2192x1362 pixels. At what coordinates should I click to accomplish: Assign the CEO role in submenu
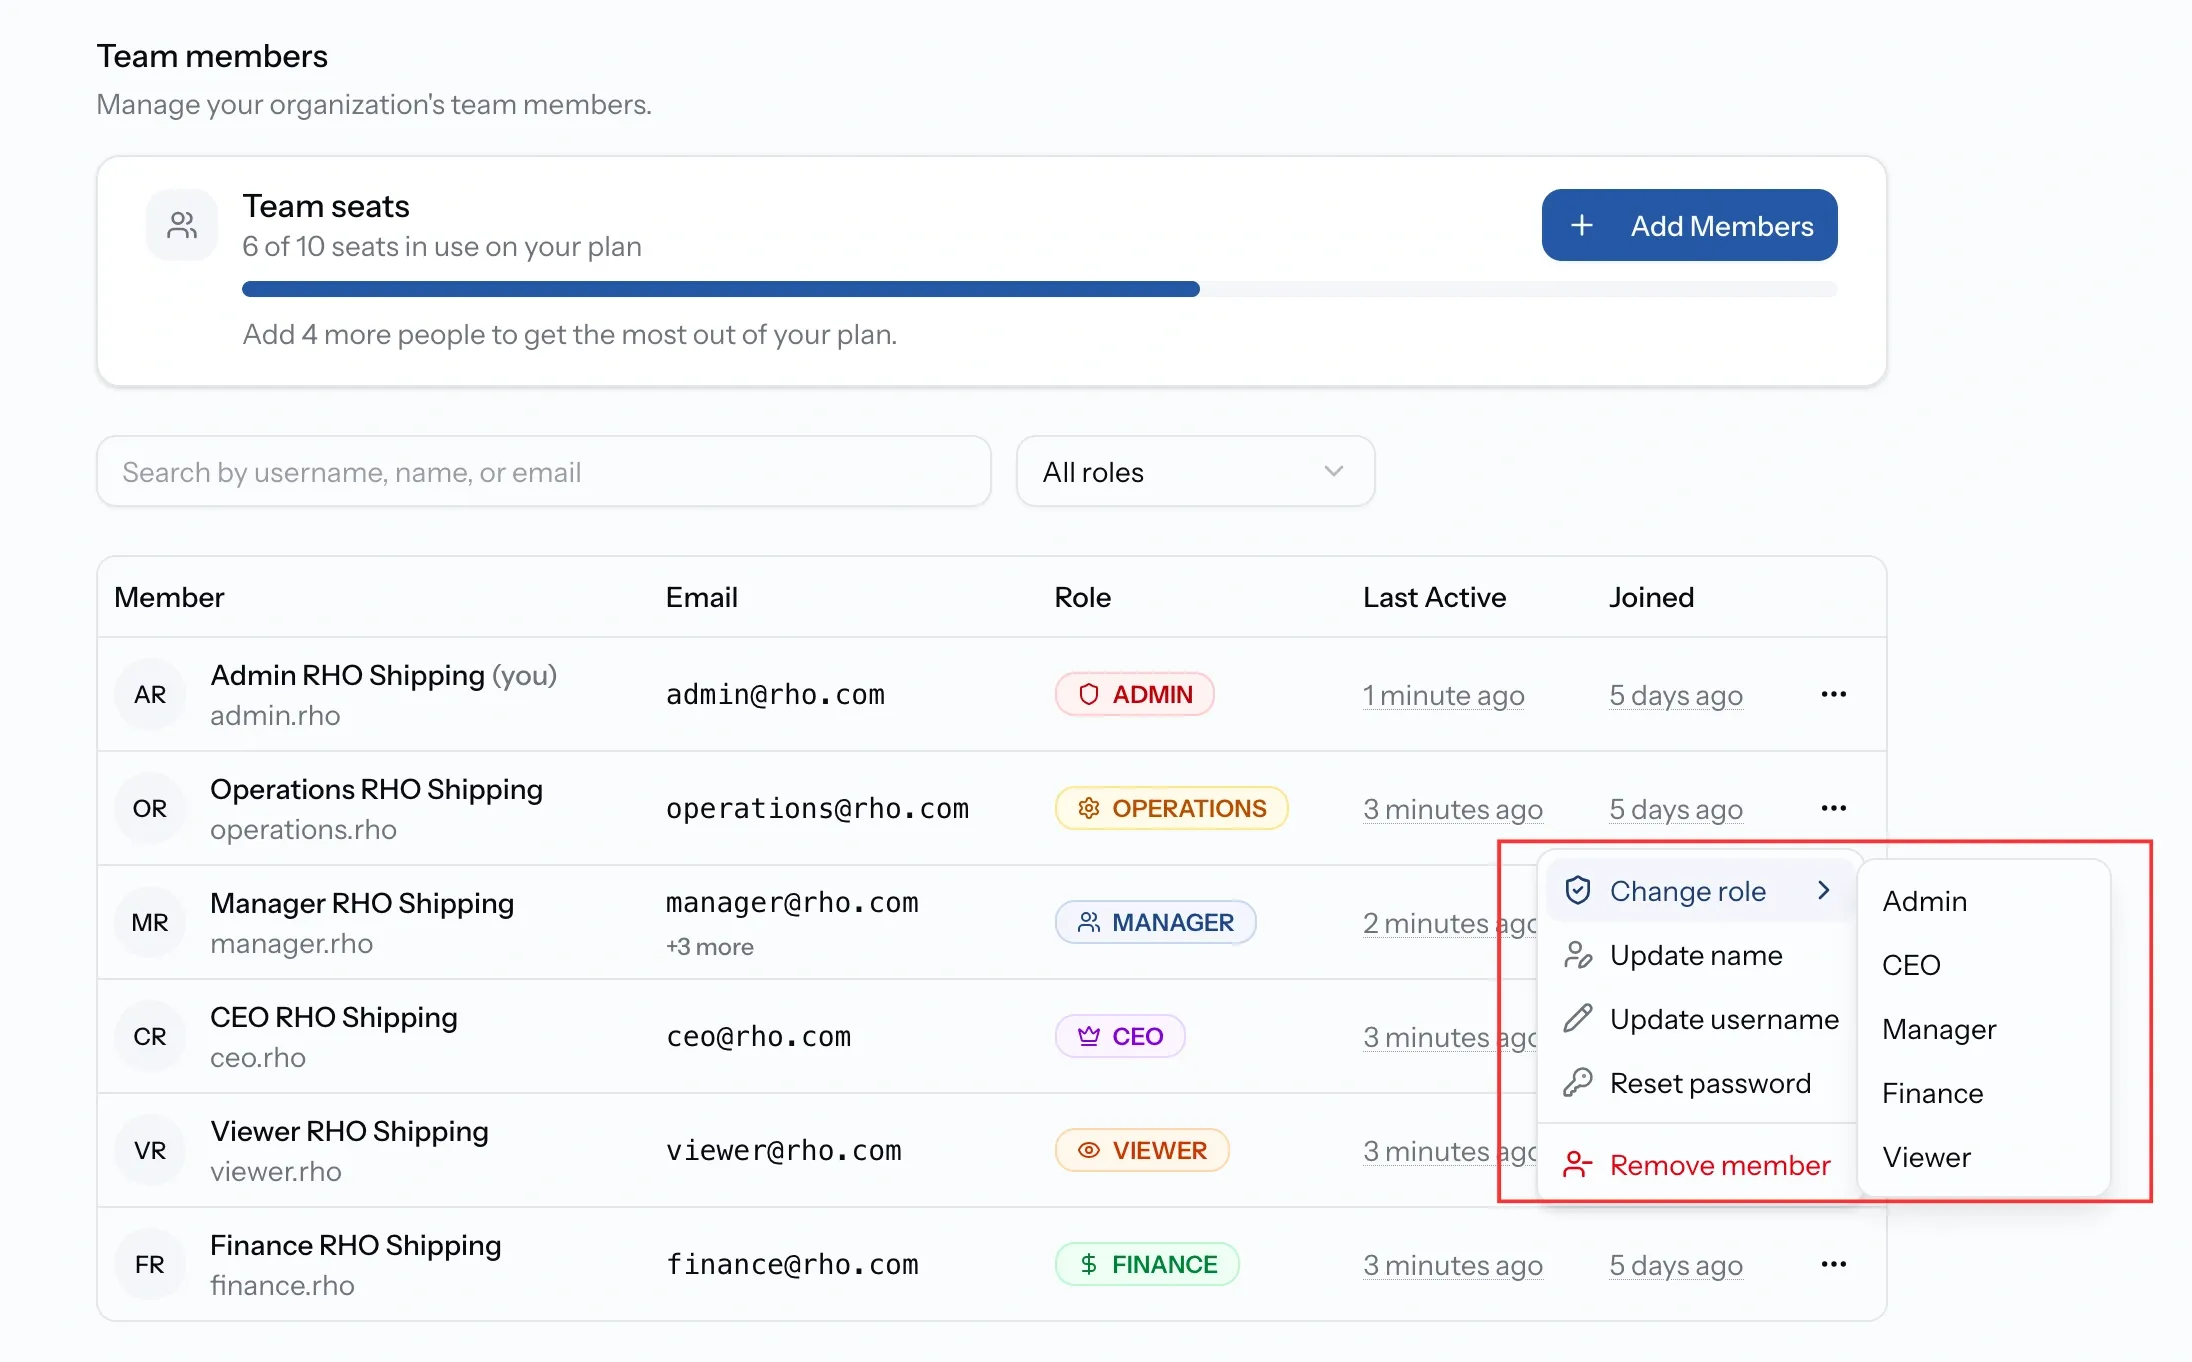[x=1984, y=965]
